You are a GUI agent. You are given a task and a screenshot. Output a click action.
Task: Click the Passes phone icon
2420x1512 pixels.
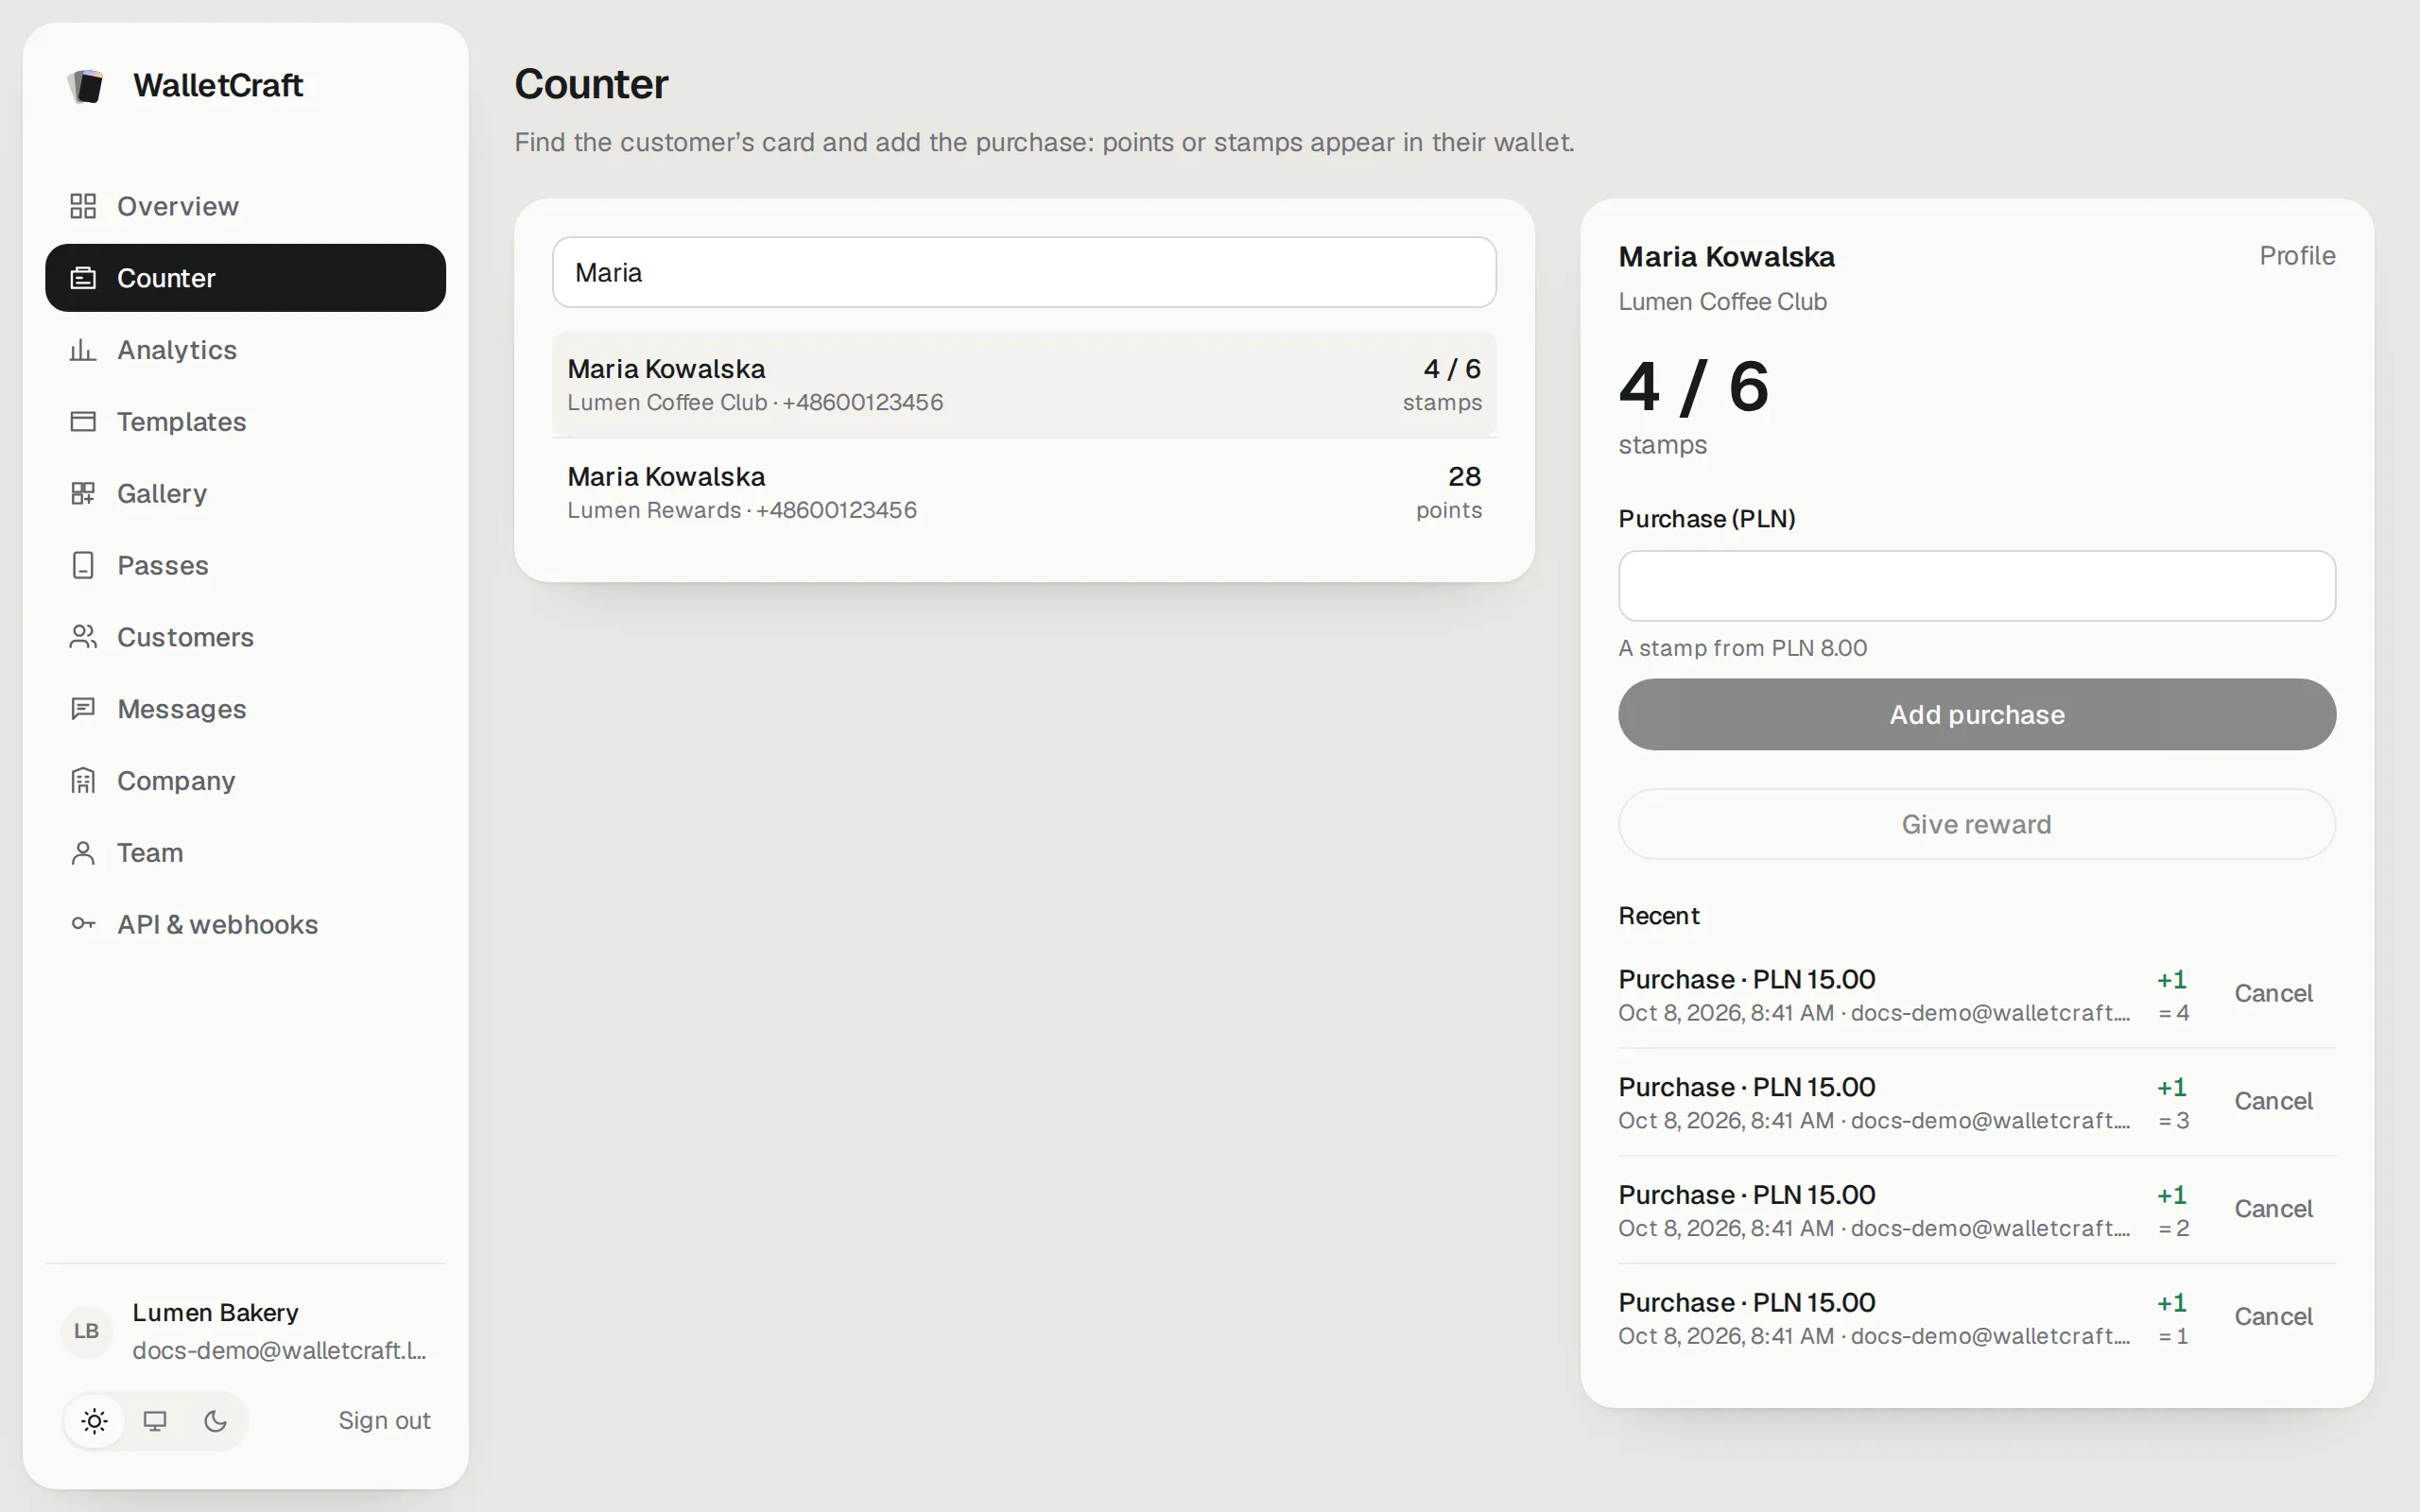coord(83,566)
